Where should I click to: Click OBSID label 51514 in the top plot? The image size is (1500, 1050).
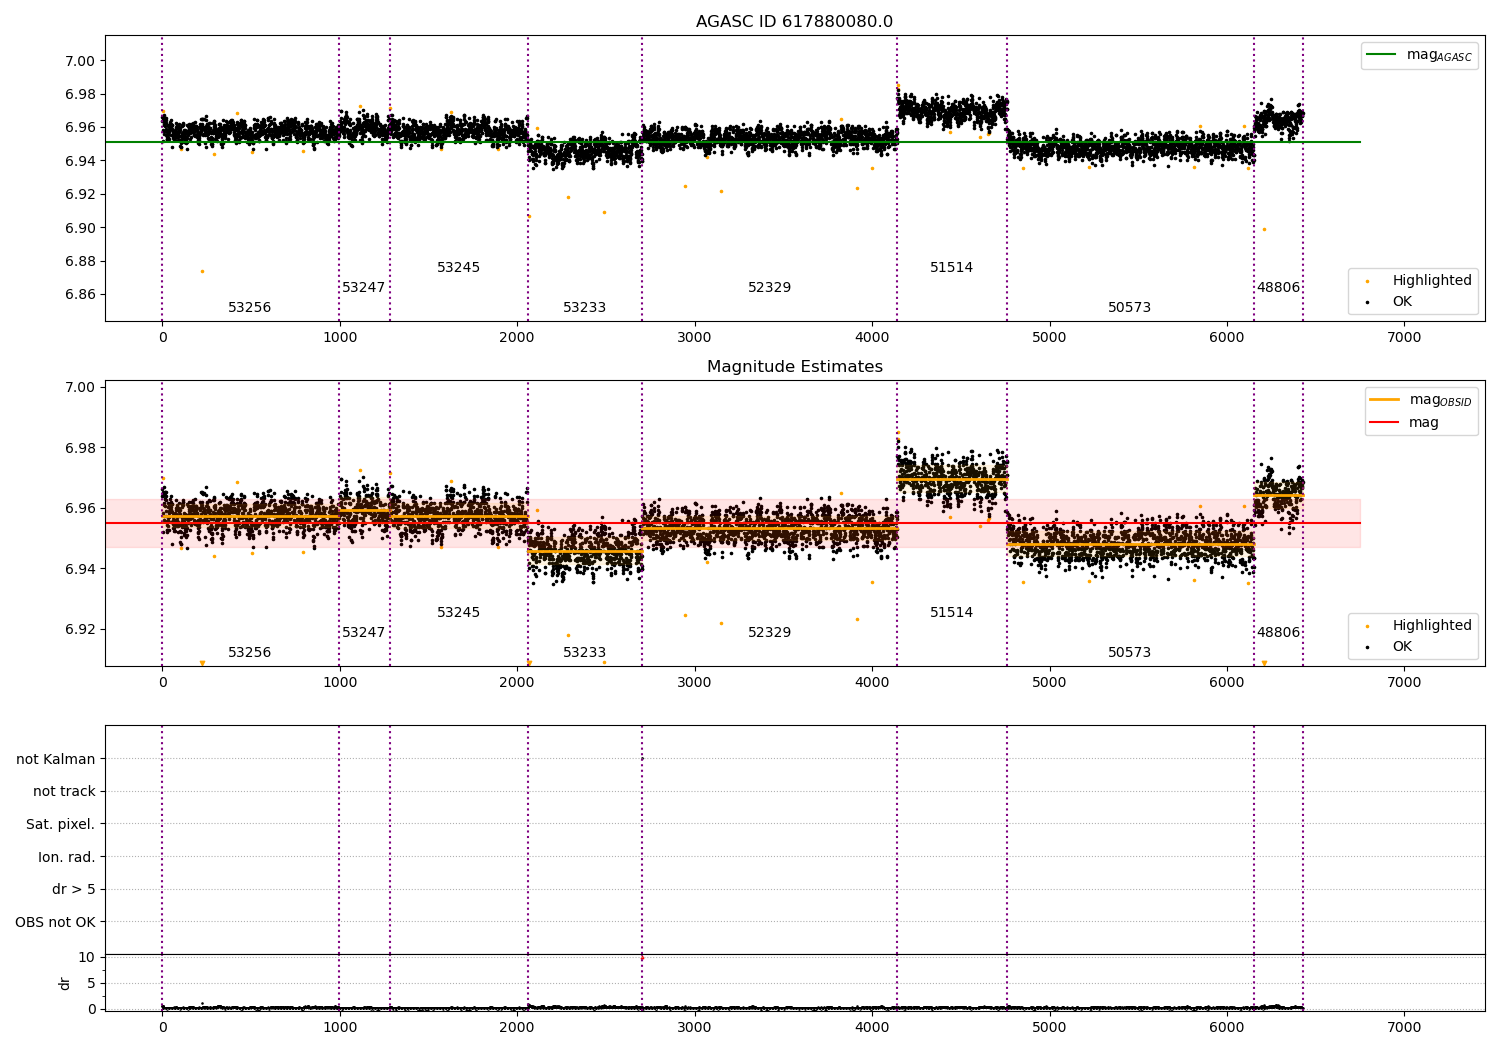coord(951,268)
